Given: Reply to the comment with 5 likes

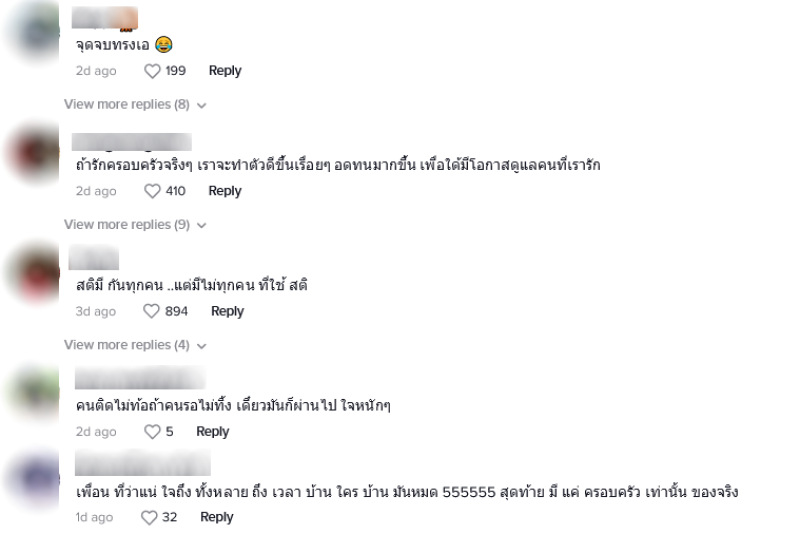Looking at the screenshot, I should click(x=213, y=431).
